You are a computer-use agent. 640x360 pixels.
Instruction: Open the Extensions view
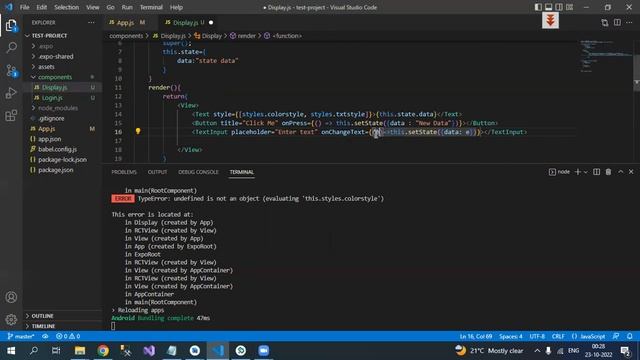click(x=11, y=116)
